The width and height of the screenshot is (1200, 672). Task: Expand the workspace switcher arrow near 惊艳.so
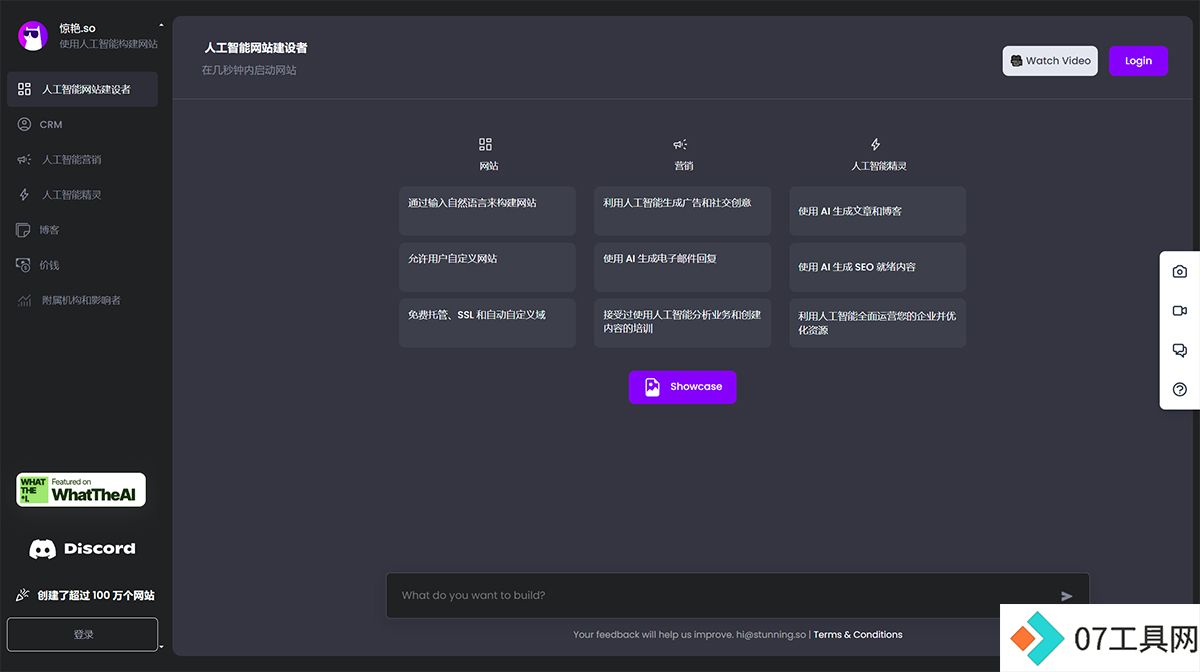tap(162, 25)
